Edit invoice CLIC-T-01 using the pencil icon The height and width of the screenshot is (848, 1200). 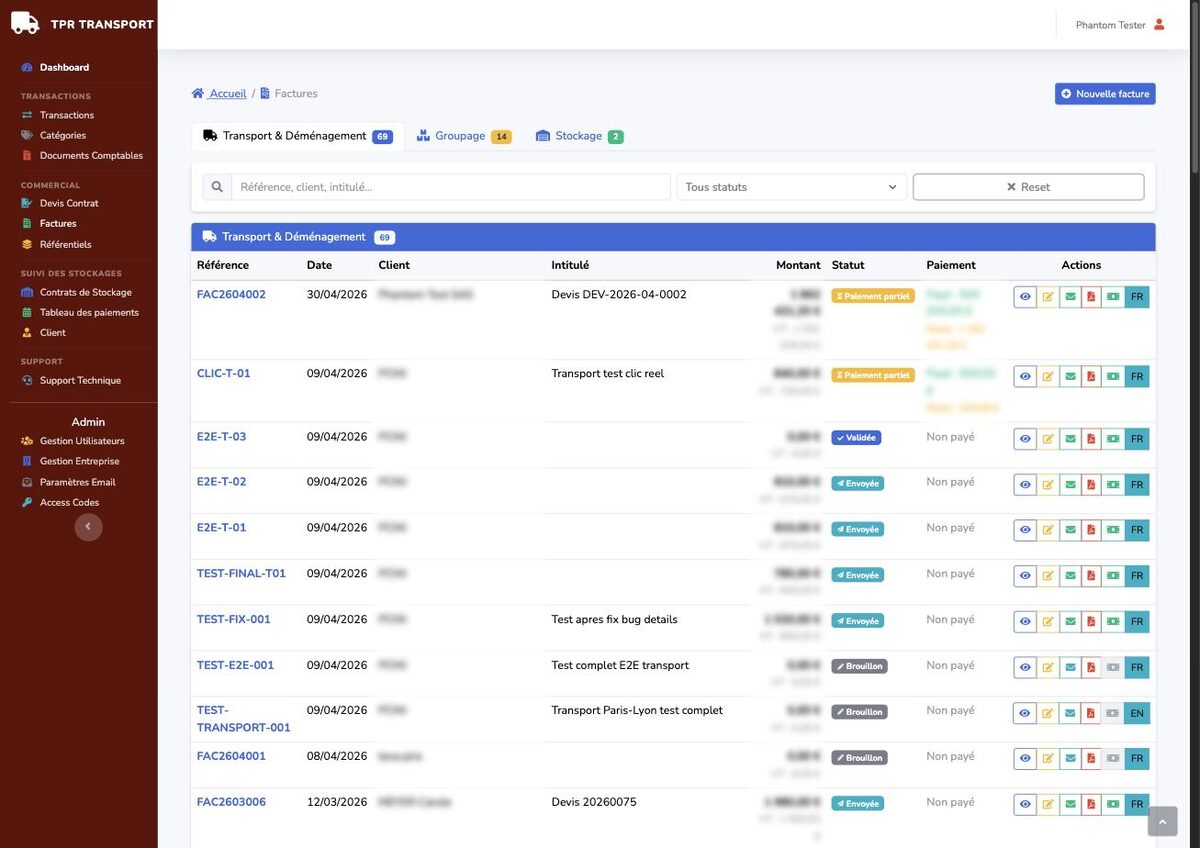coord(1048,376)
